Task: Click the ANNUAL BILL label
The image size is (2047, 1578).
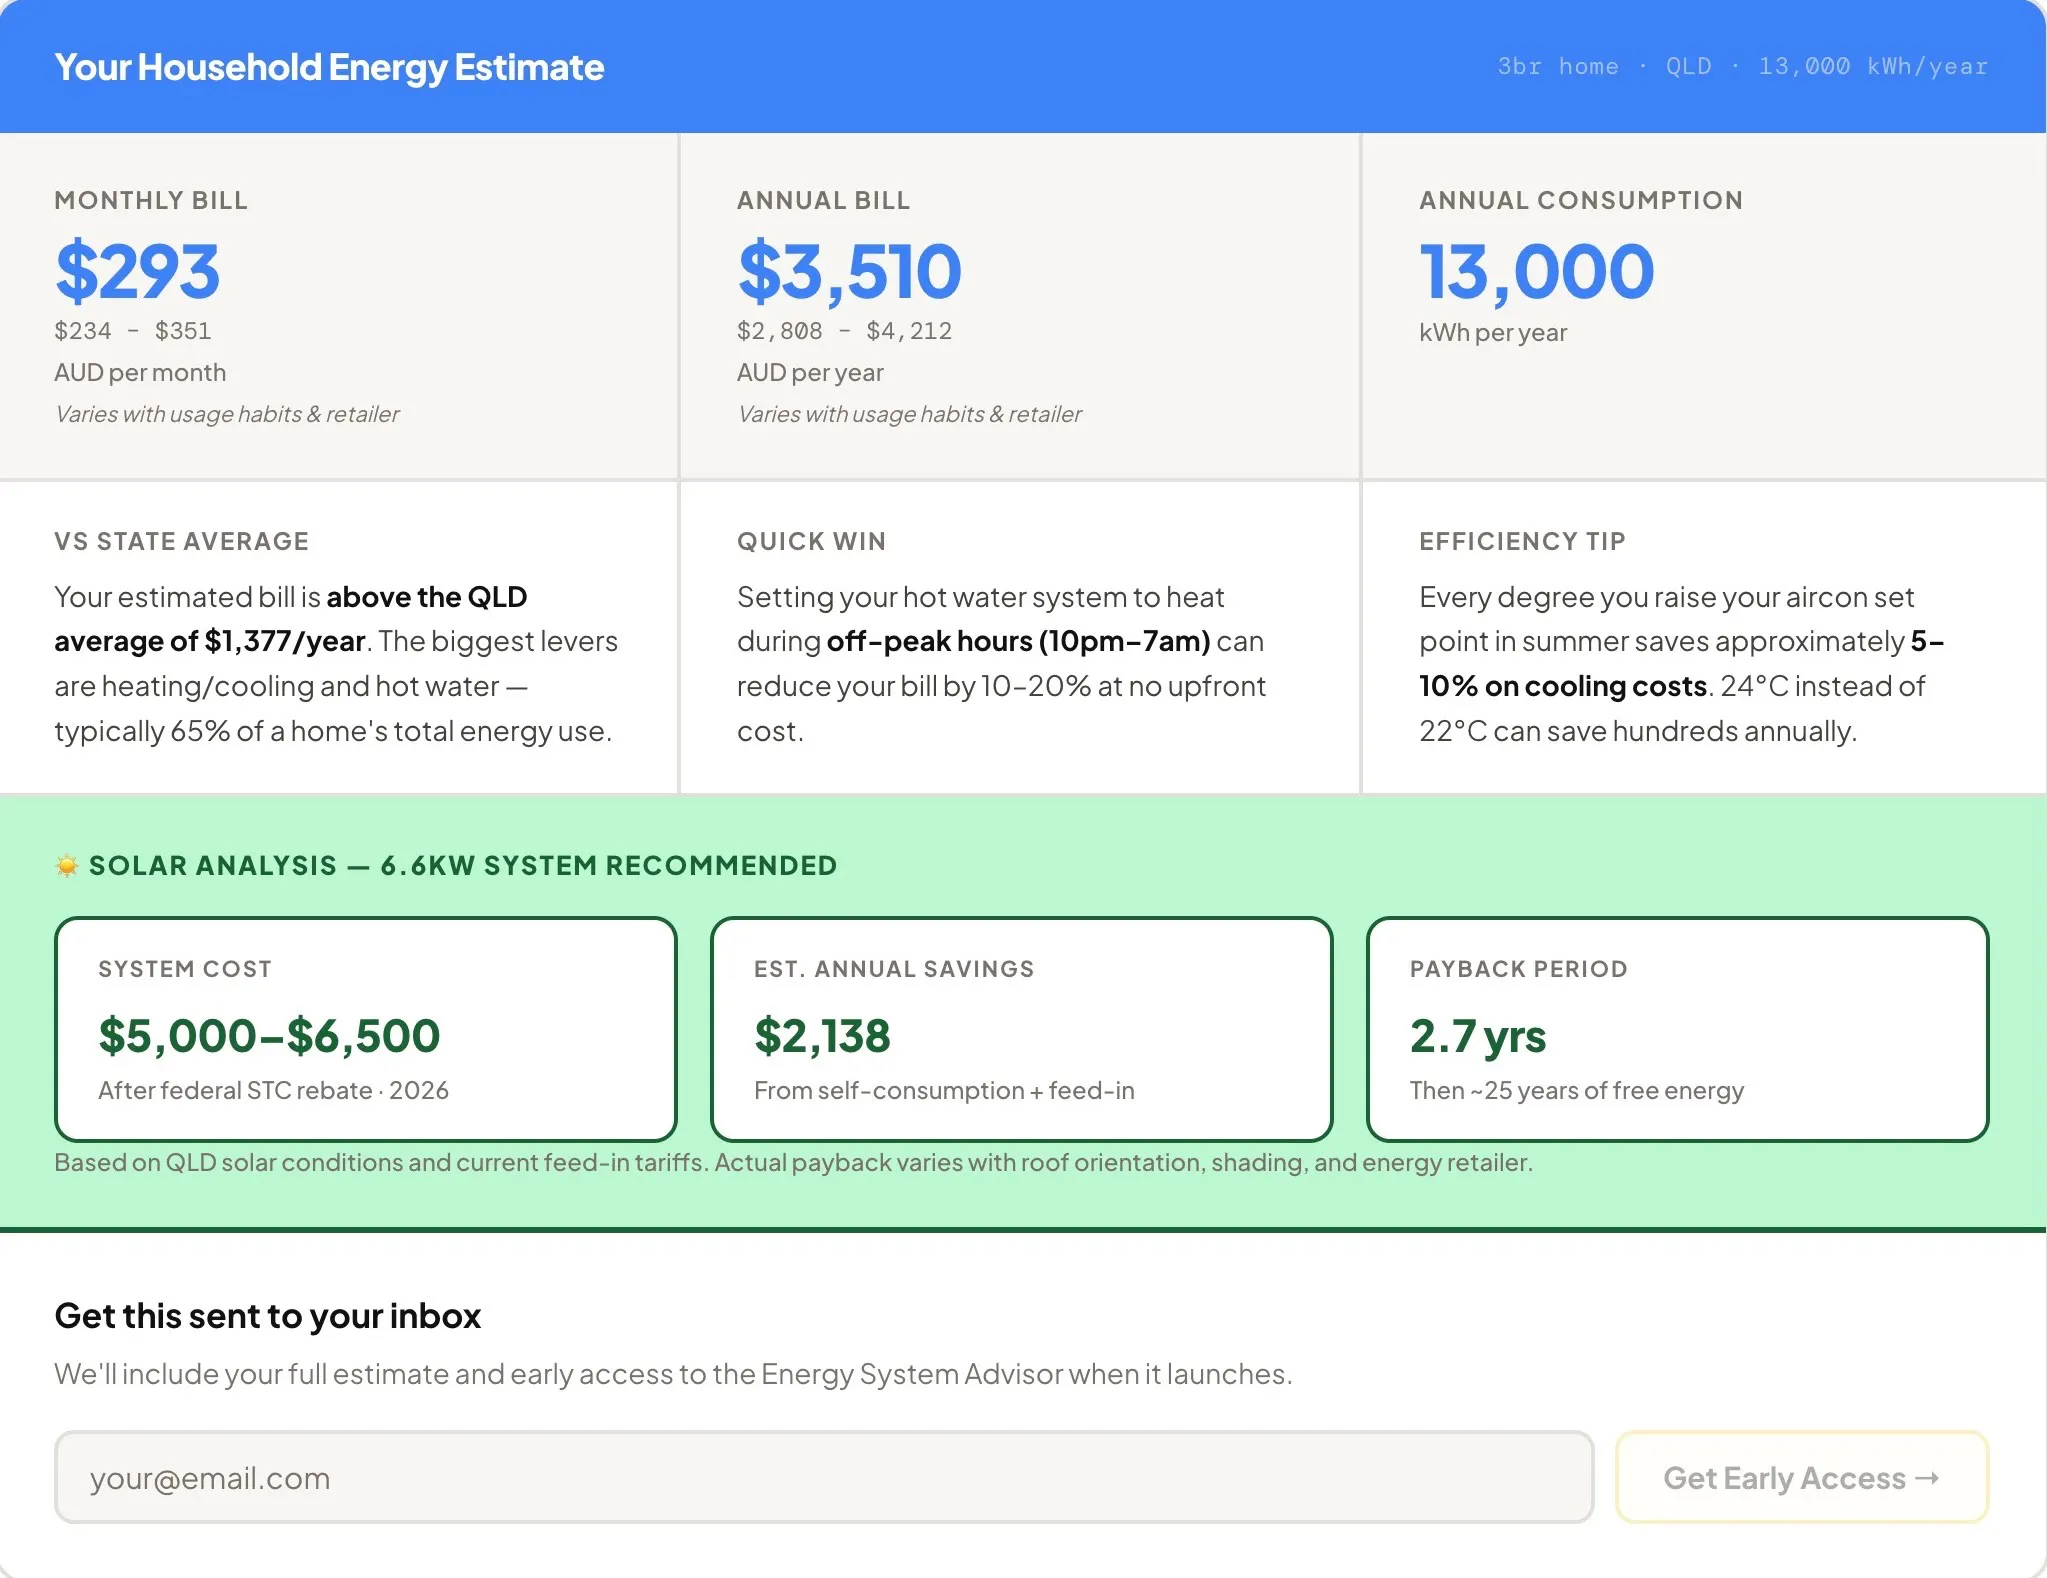Action: pos(823,200)
